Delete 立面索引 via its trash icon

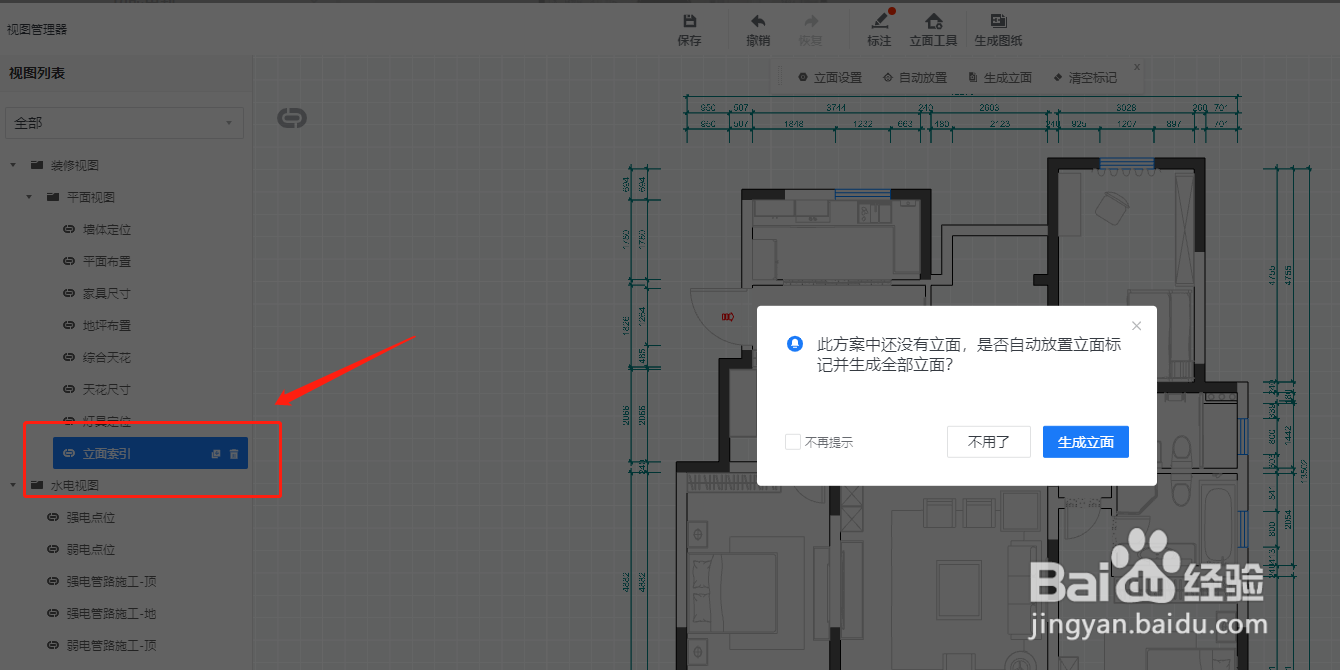[233, 453]
